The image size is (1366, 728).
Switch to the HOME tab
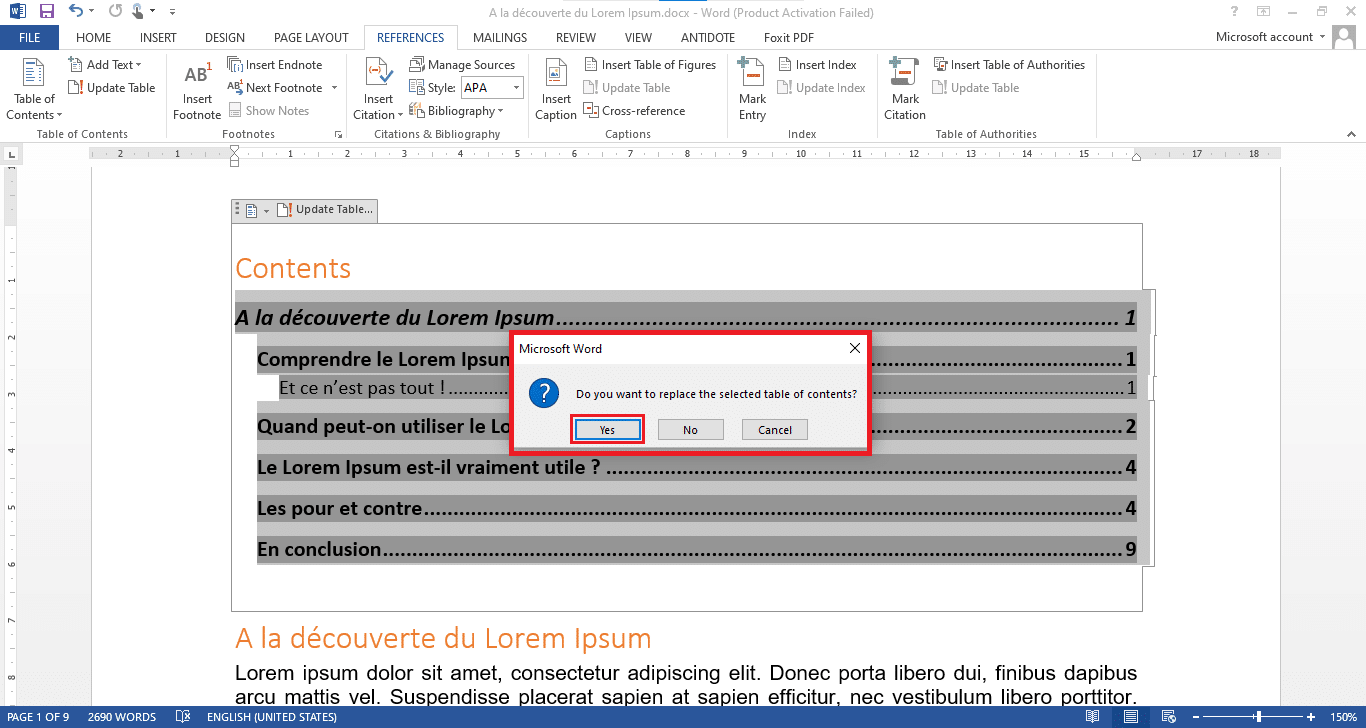(94, 38)
